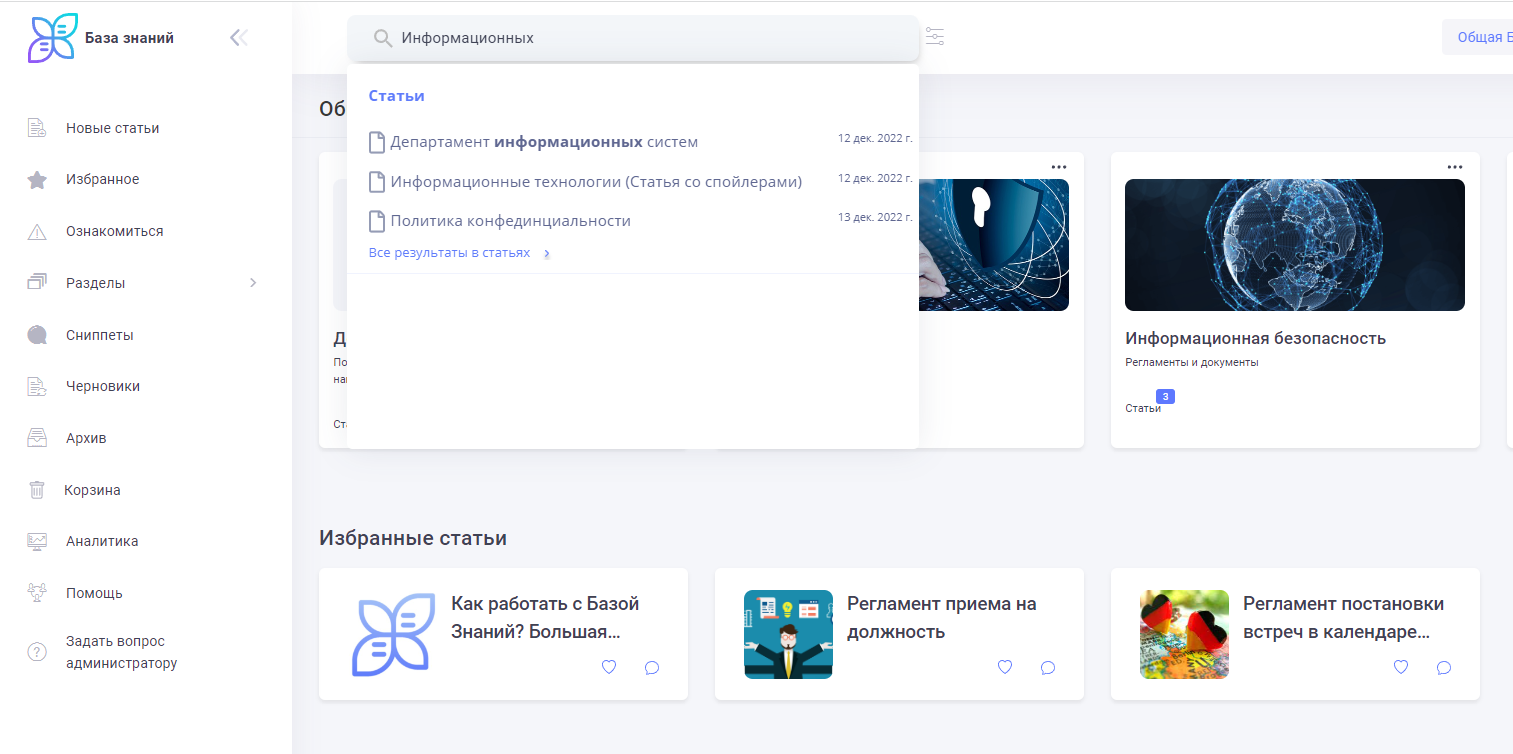Open Архив section
1513x754 pixels.
[86, 438]
